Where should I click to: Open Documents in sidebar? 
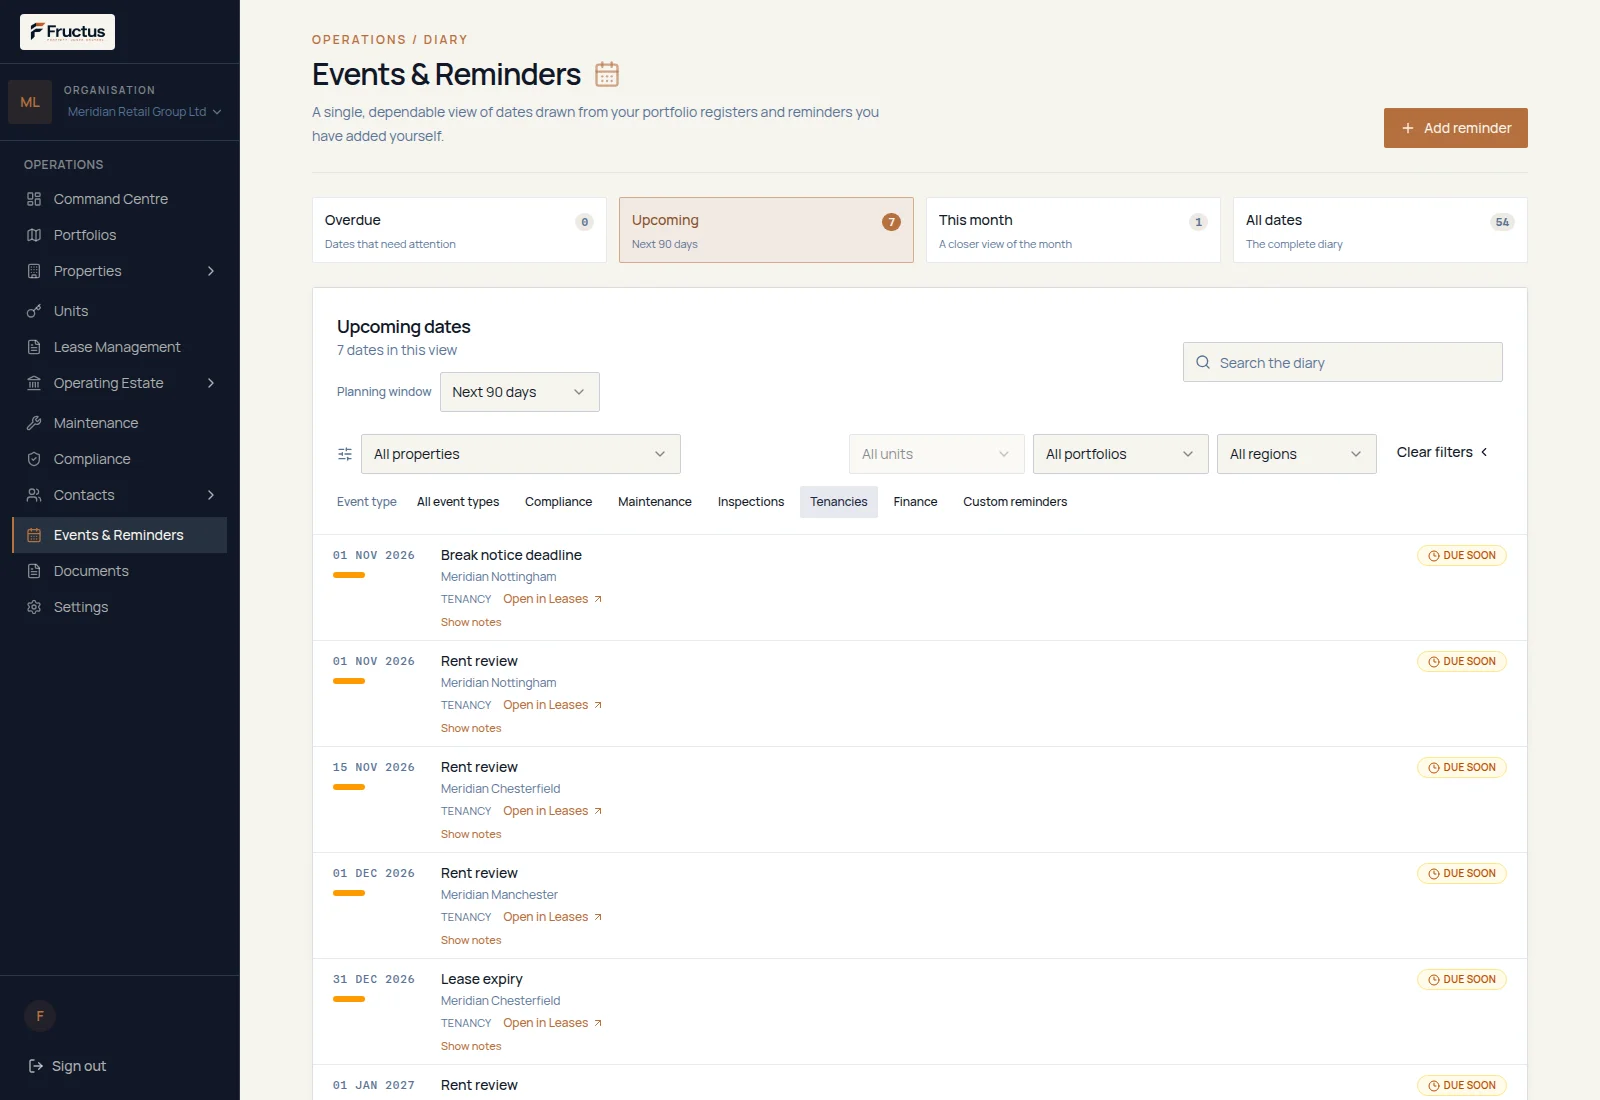click(x=91, y=571)
